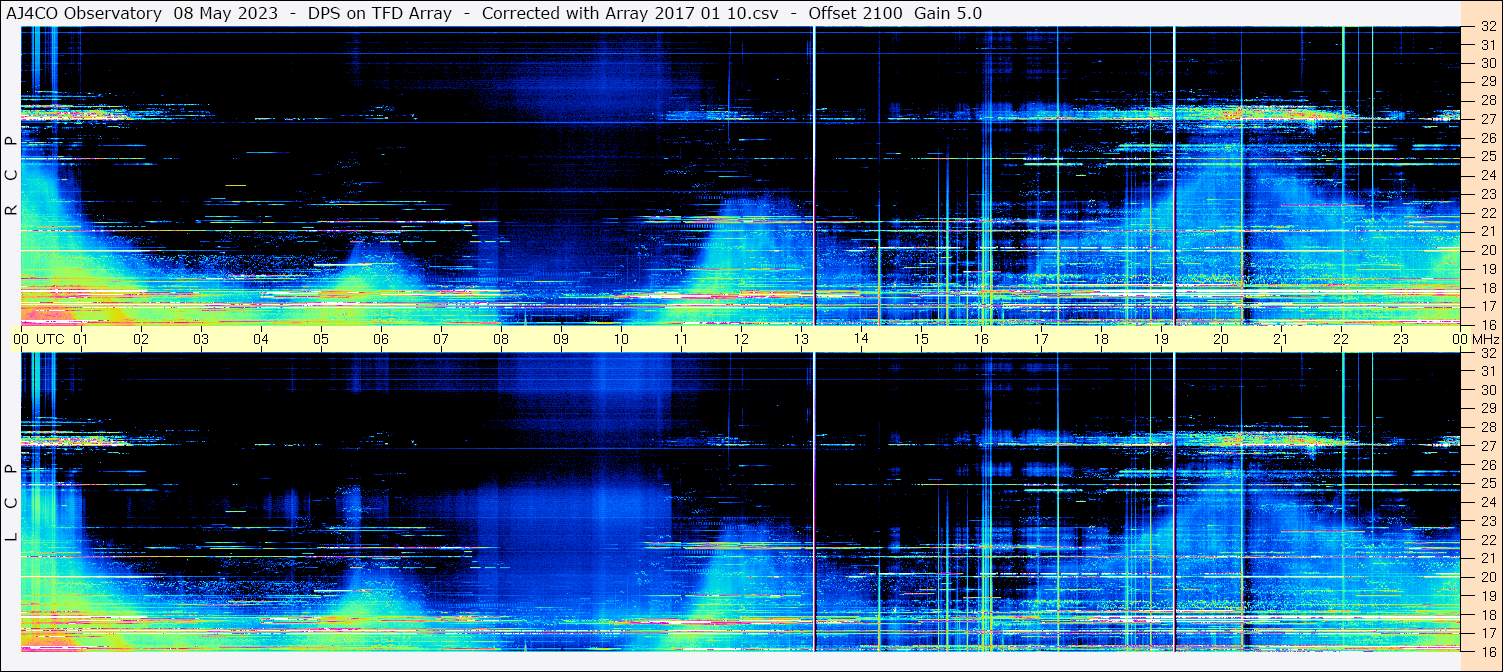
Task: Click 27 MHz label of LCP panel
Action: (1487, 446)
